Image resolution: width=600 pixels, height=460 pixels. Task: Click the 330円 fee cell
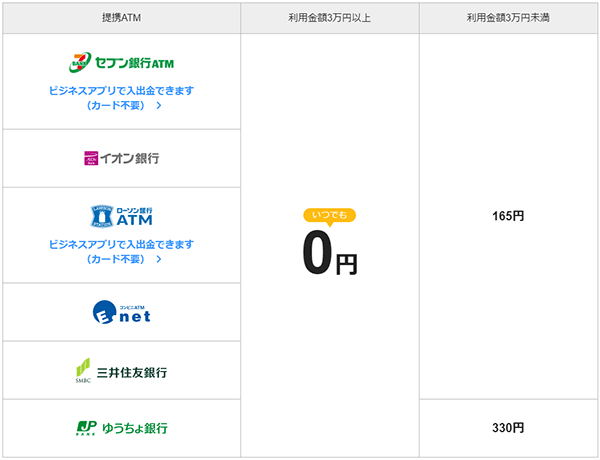(508, 428)
